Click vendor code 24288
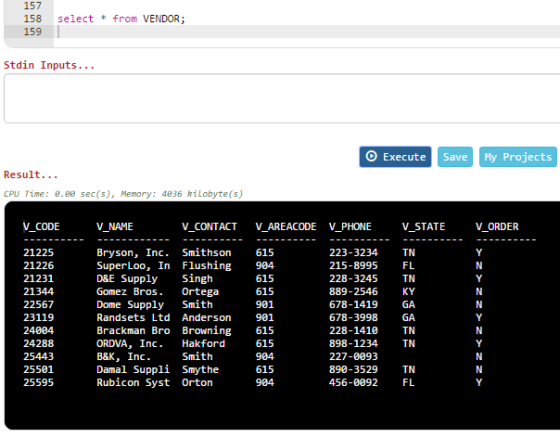 click(x=39, y=343)
